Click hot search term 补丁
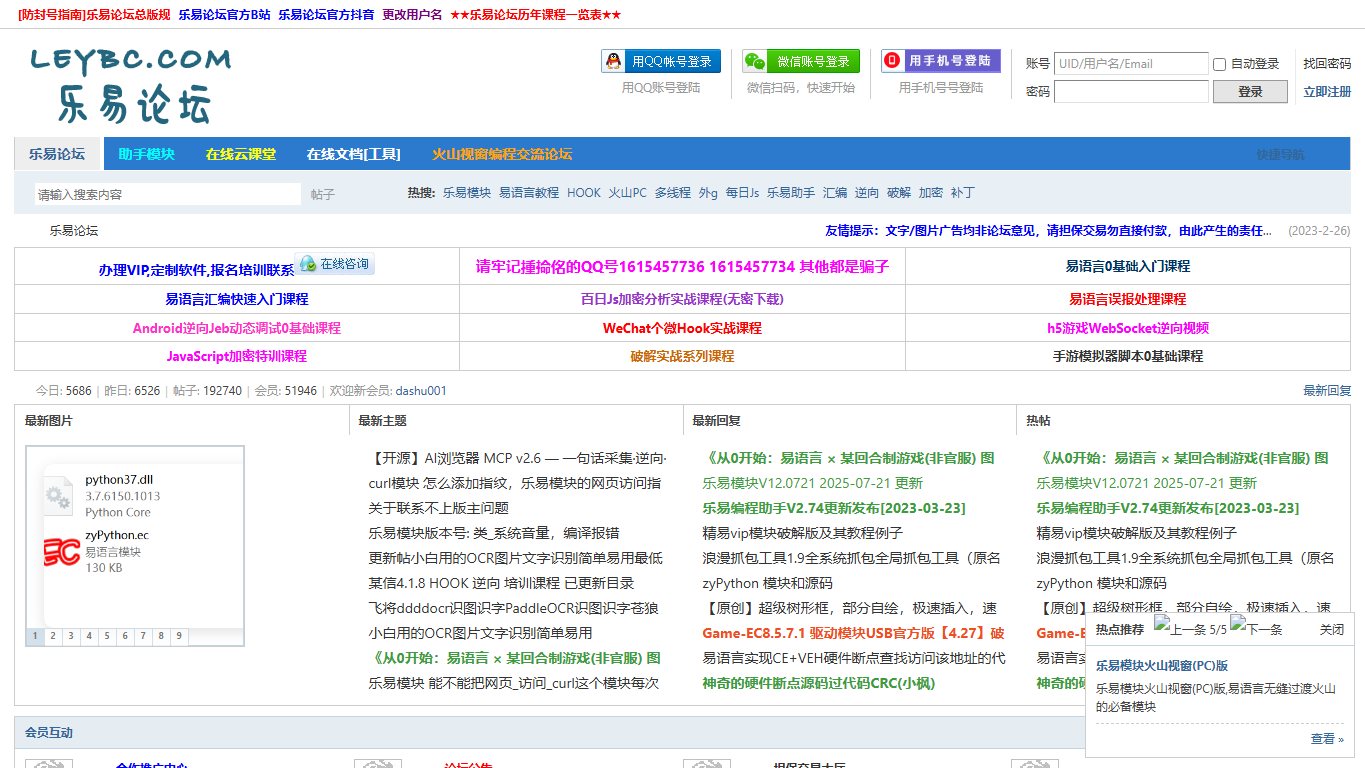 pos(962,193)
